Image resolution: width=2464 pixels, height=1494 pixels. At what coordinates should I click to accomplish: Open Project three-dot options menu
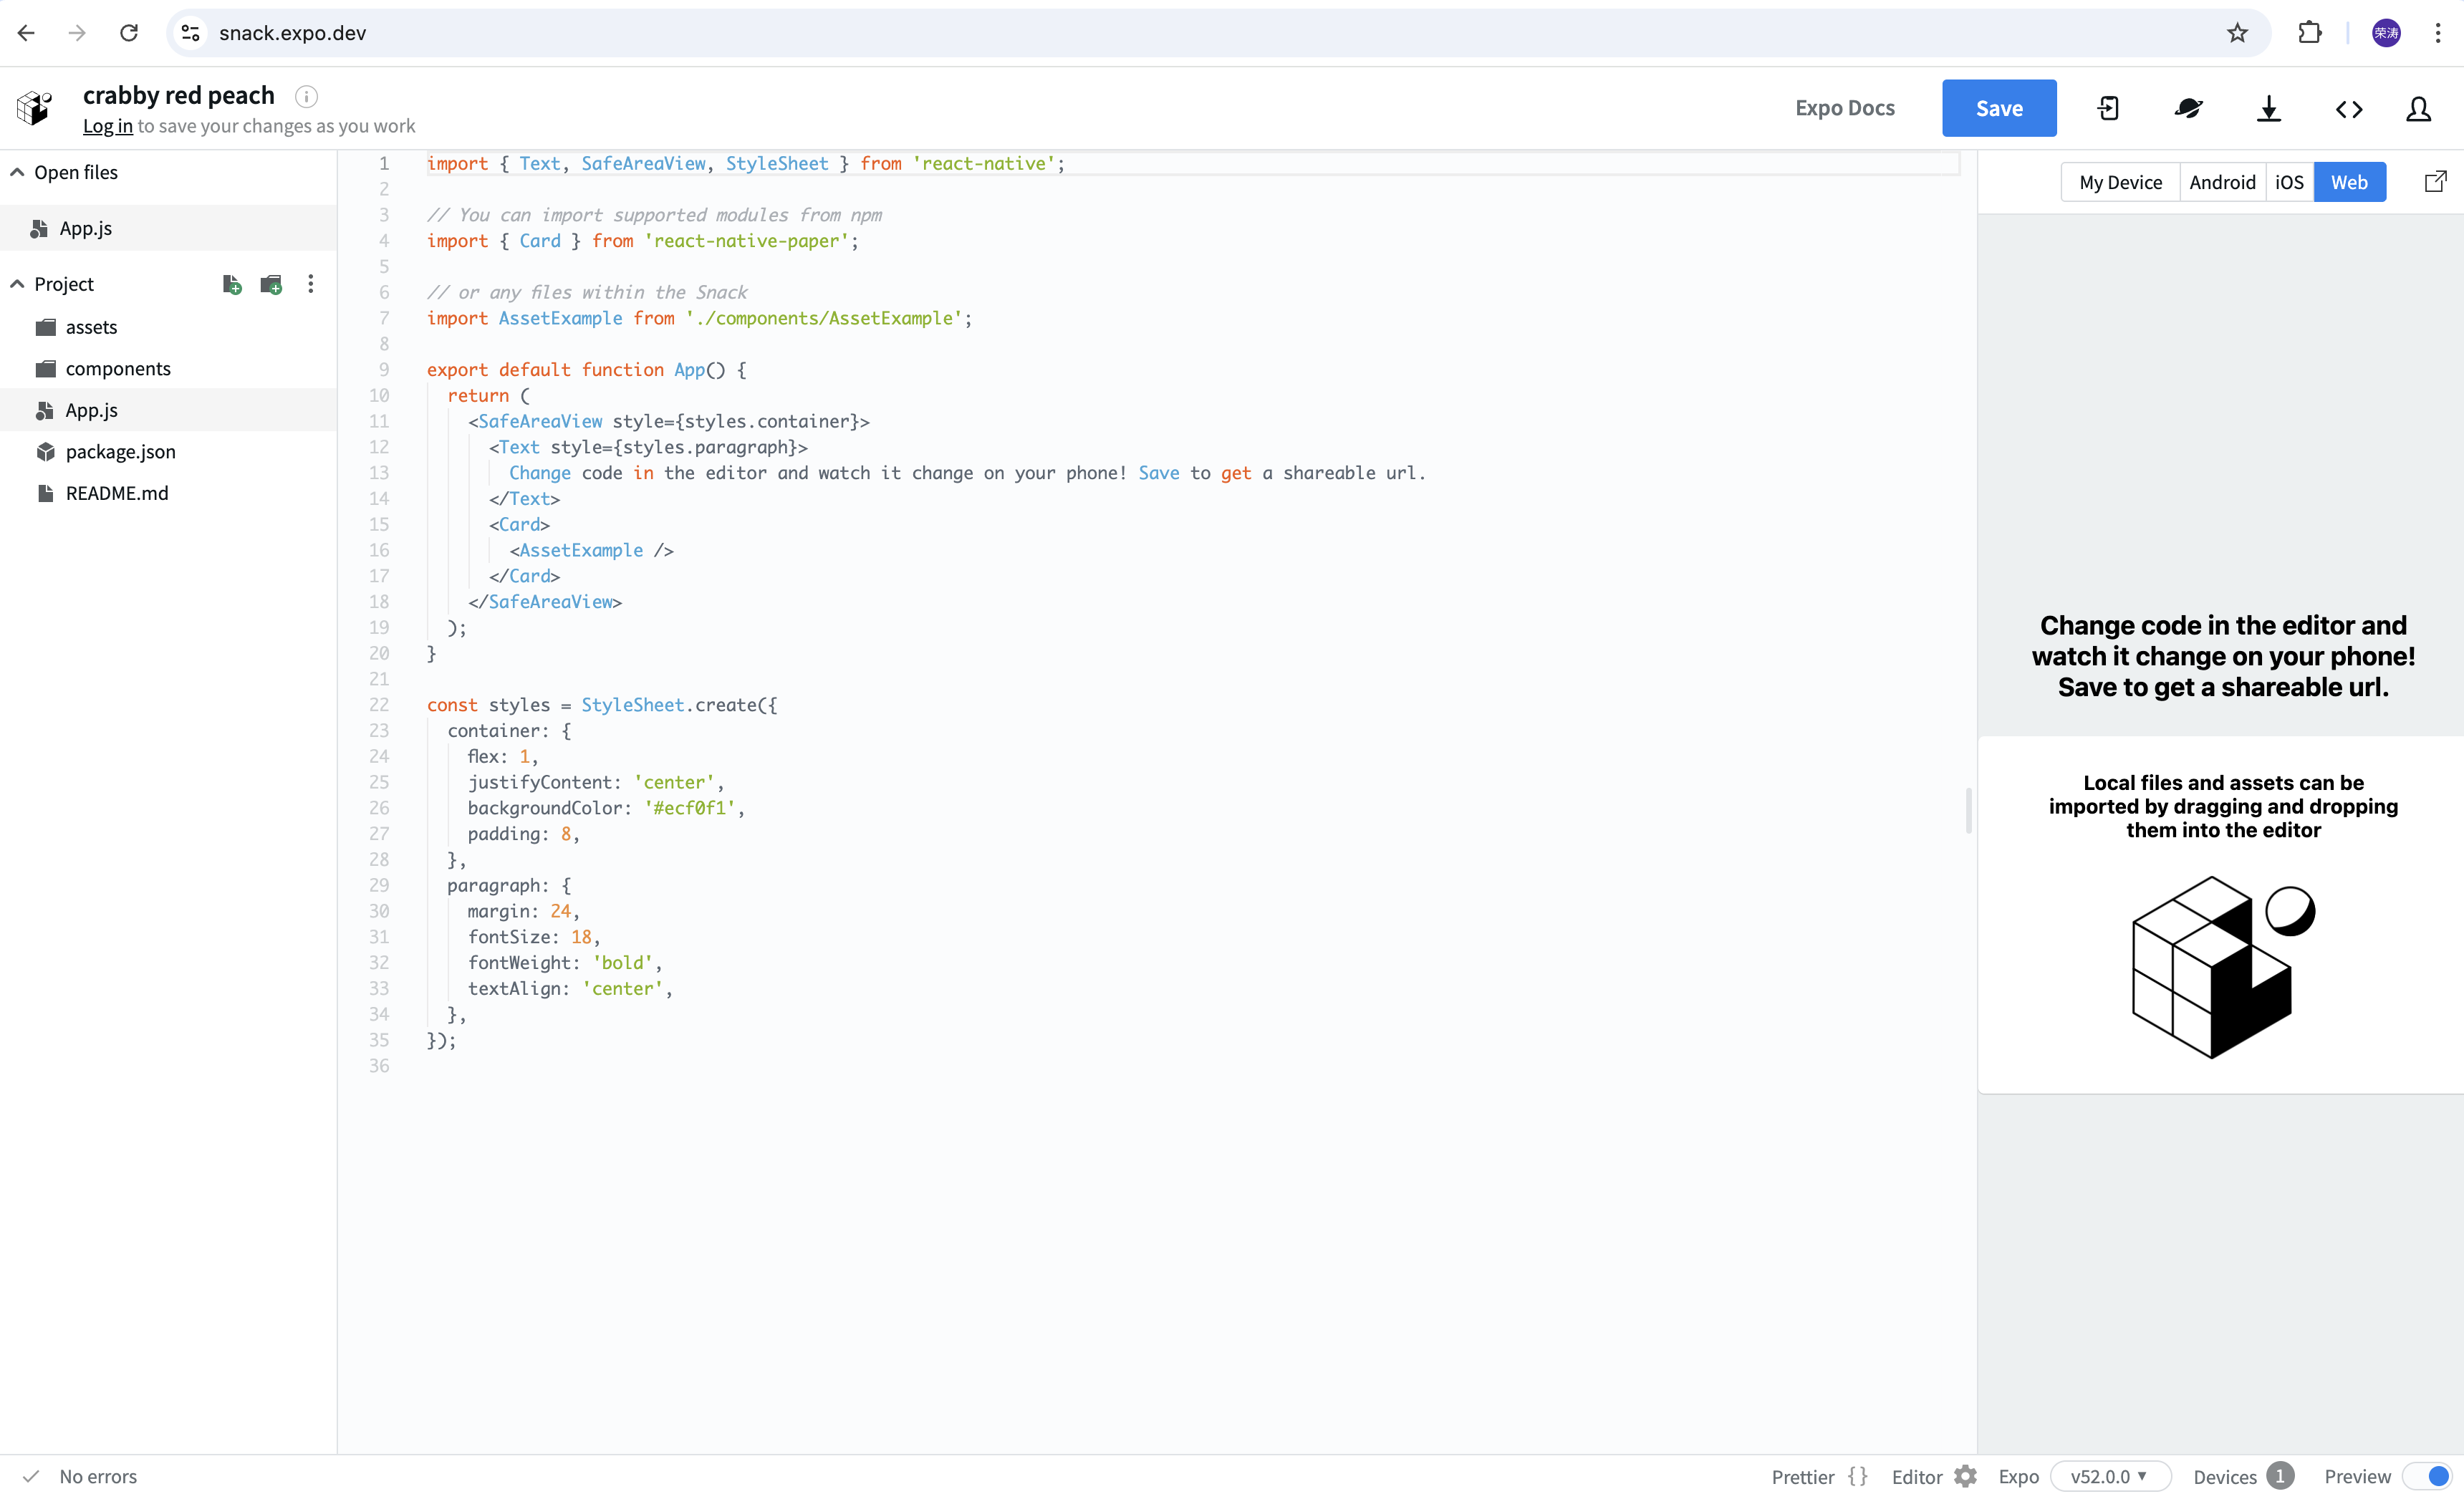point(311,284)
